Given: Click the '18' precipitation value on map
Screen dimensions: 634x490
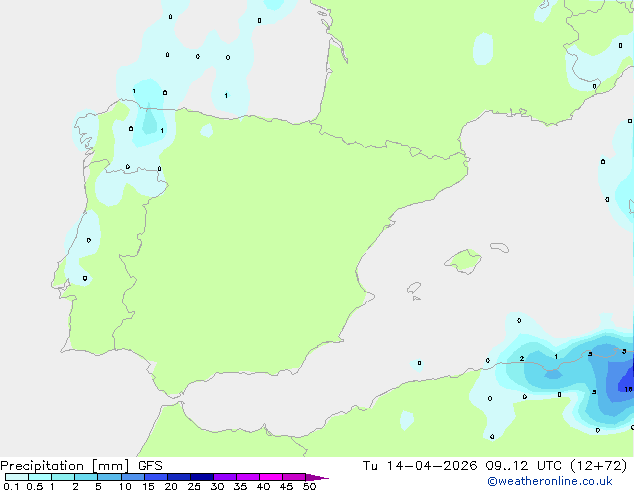Looking at the screenshot, I should 628,389.
